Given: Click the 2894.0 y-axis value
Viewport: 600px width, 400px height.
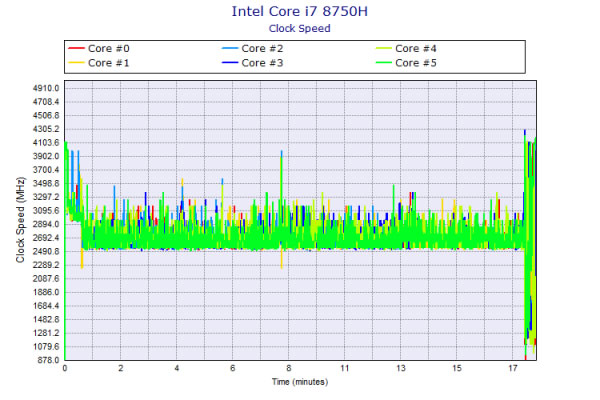Looking at the screenshot, I should (46, 224).
